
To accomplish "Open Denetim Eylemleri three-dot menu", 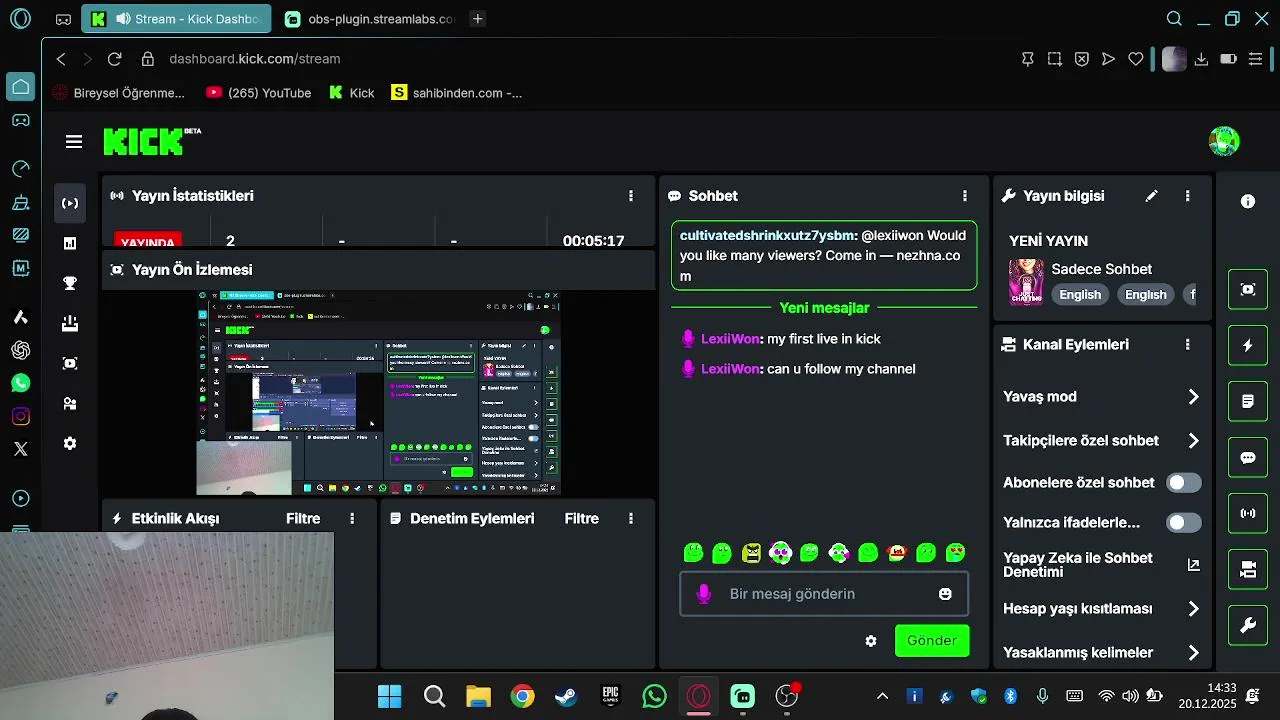I will tap(631, 519).
